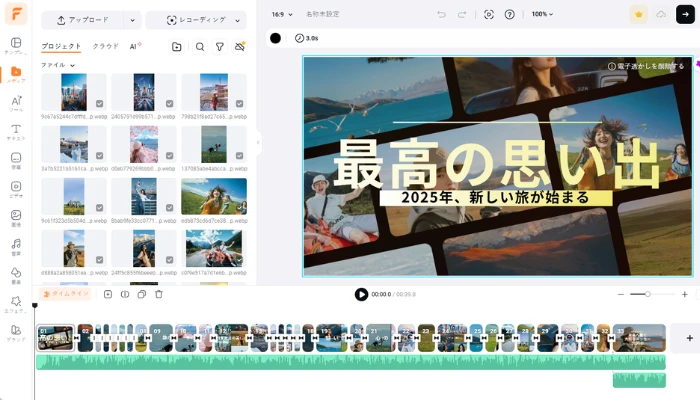Click the export arrow button
Screen dimensions: 700x400
[685, 14]
